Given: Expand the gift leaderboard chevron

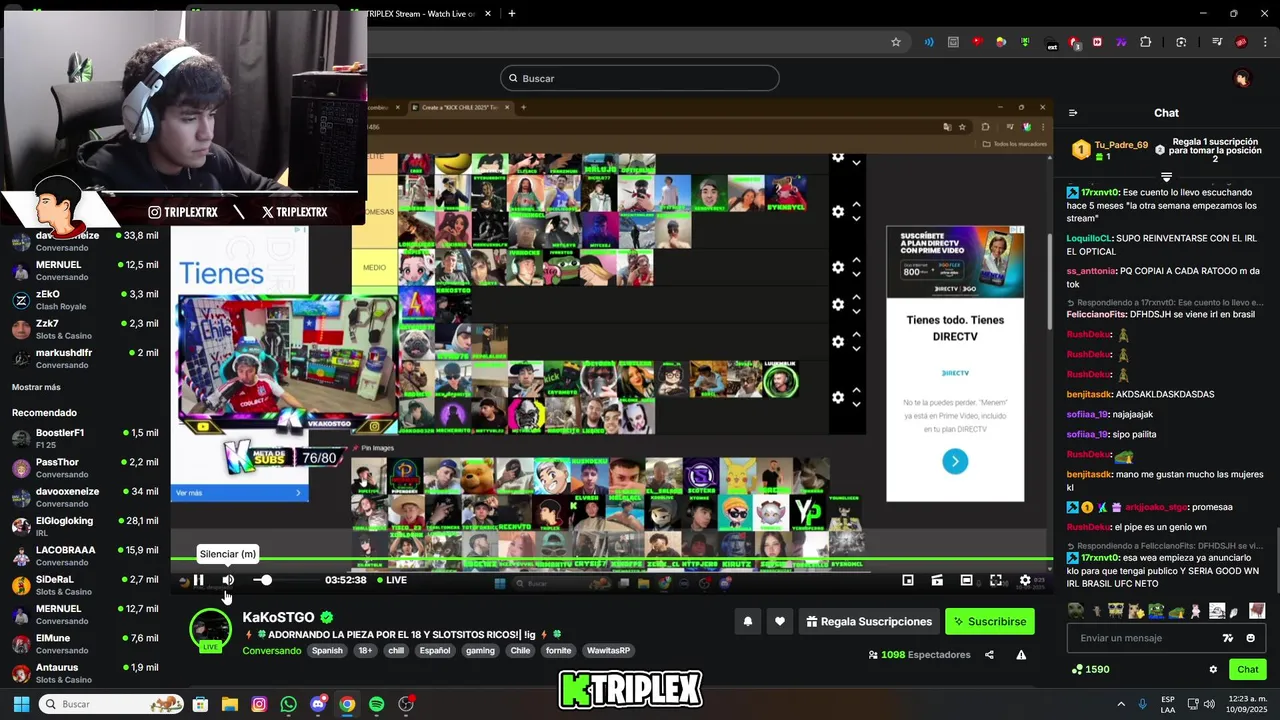Looking at the screenshot, I should pyautogui.click(x=1166, y=177).
